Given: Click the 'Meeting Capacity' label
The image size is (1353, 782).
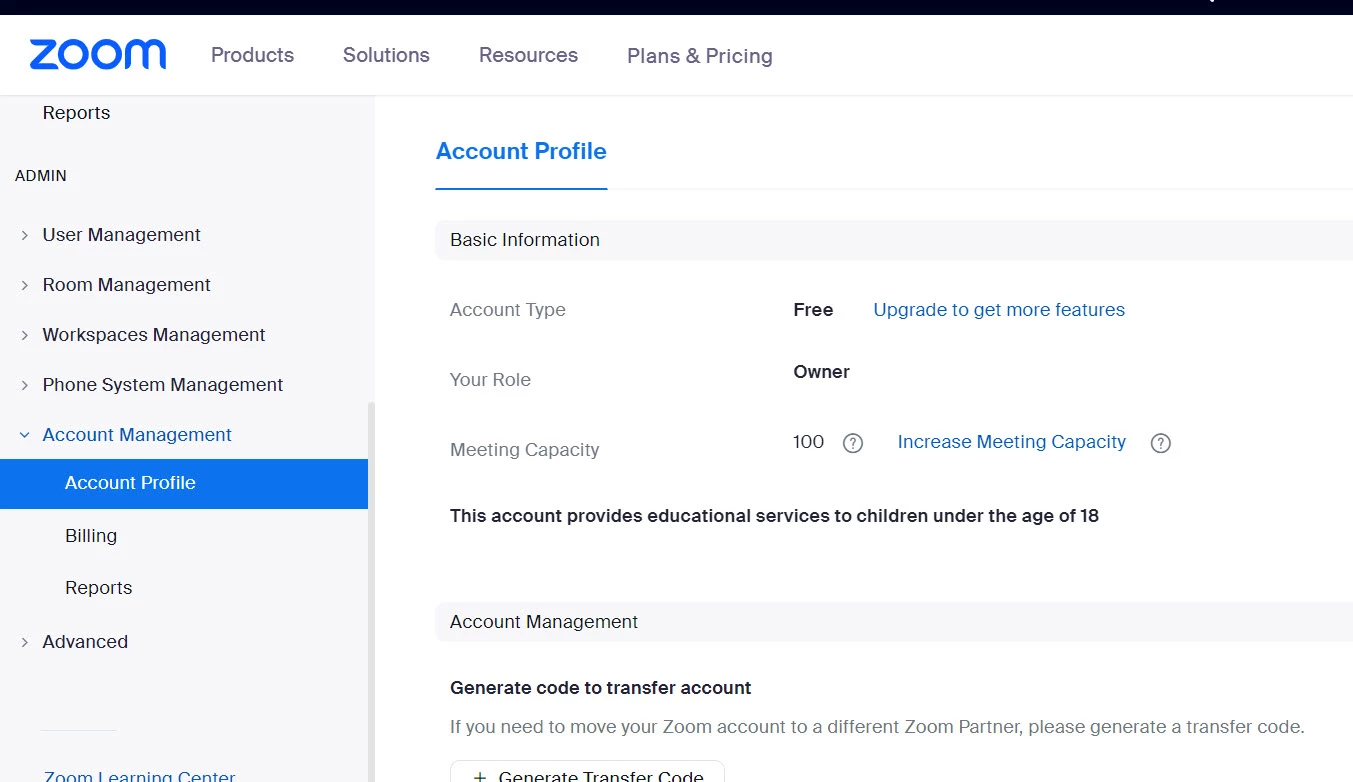Looking at the screenshot, I should pos(525,450).
